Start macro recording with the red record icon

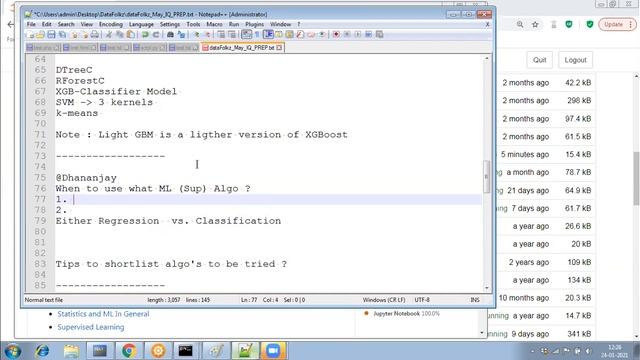point(336,35)
